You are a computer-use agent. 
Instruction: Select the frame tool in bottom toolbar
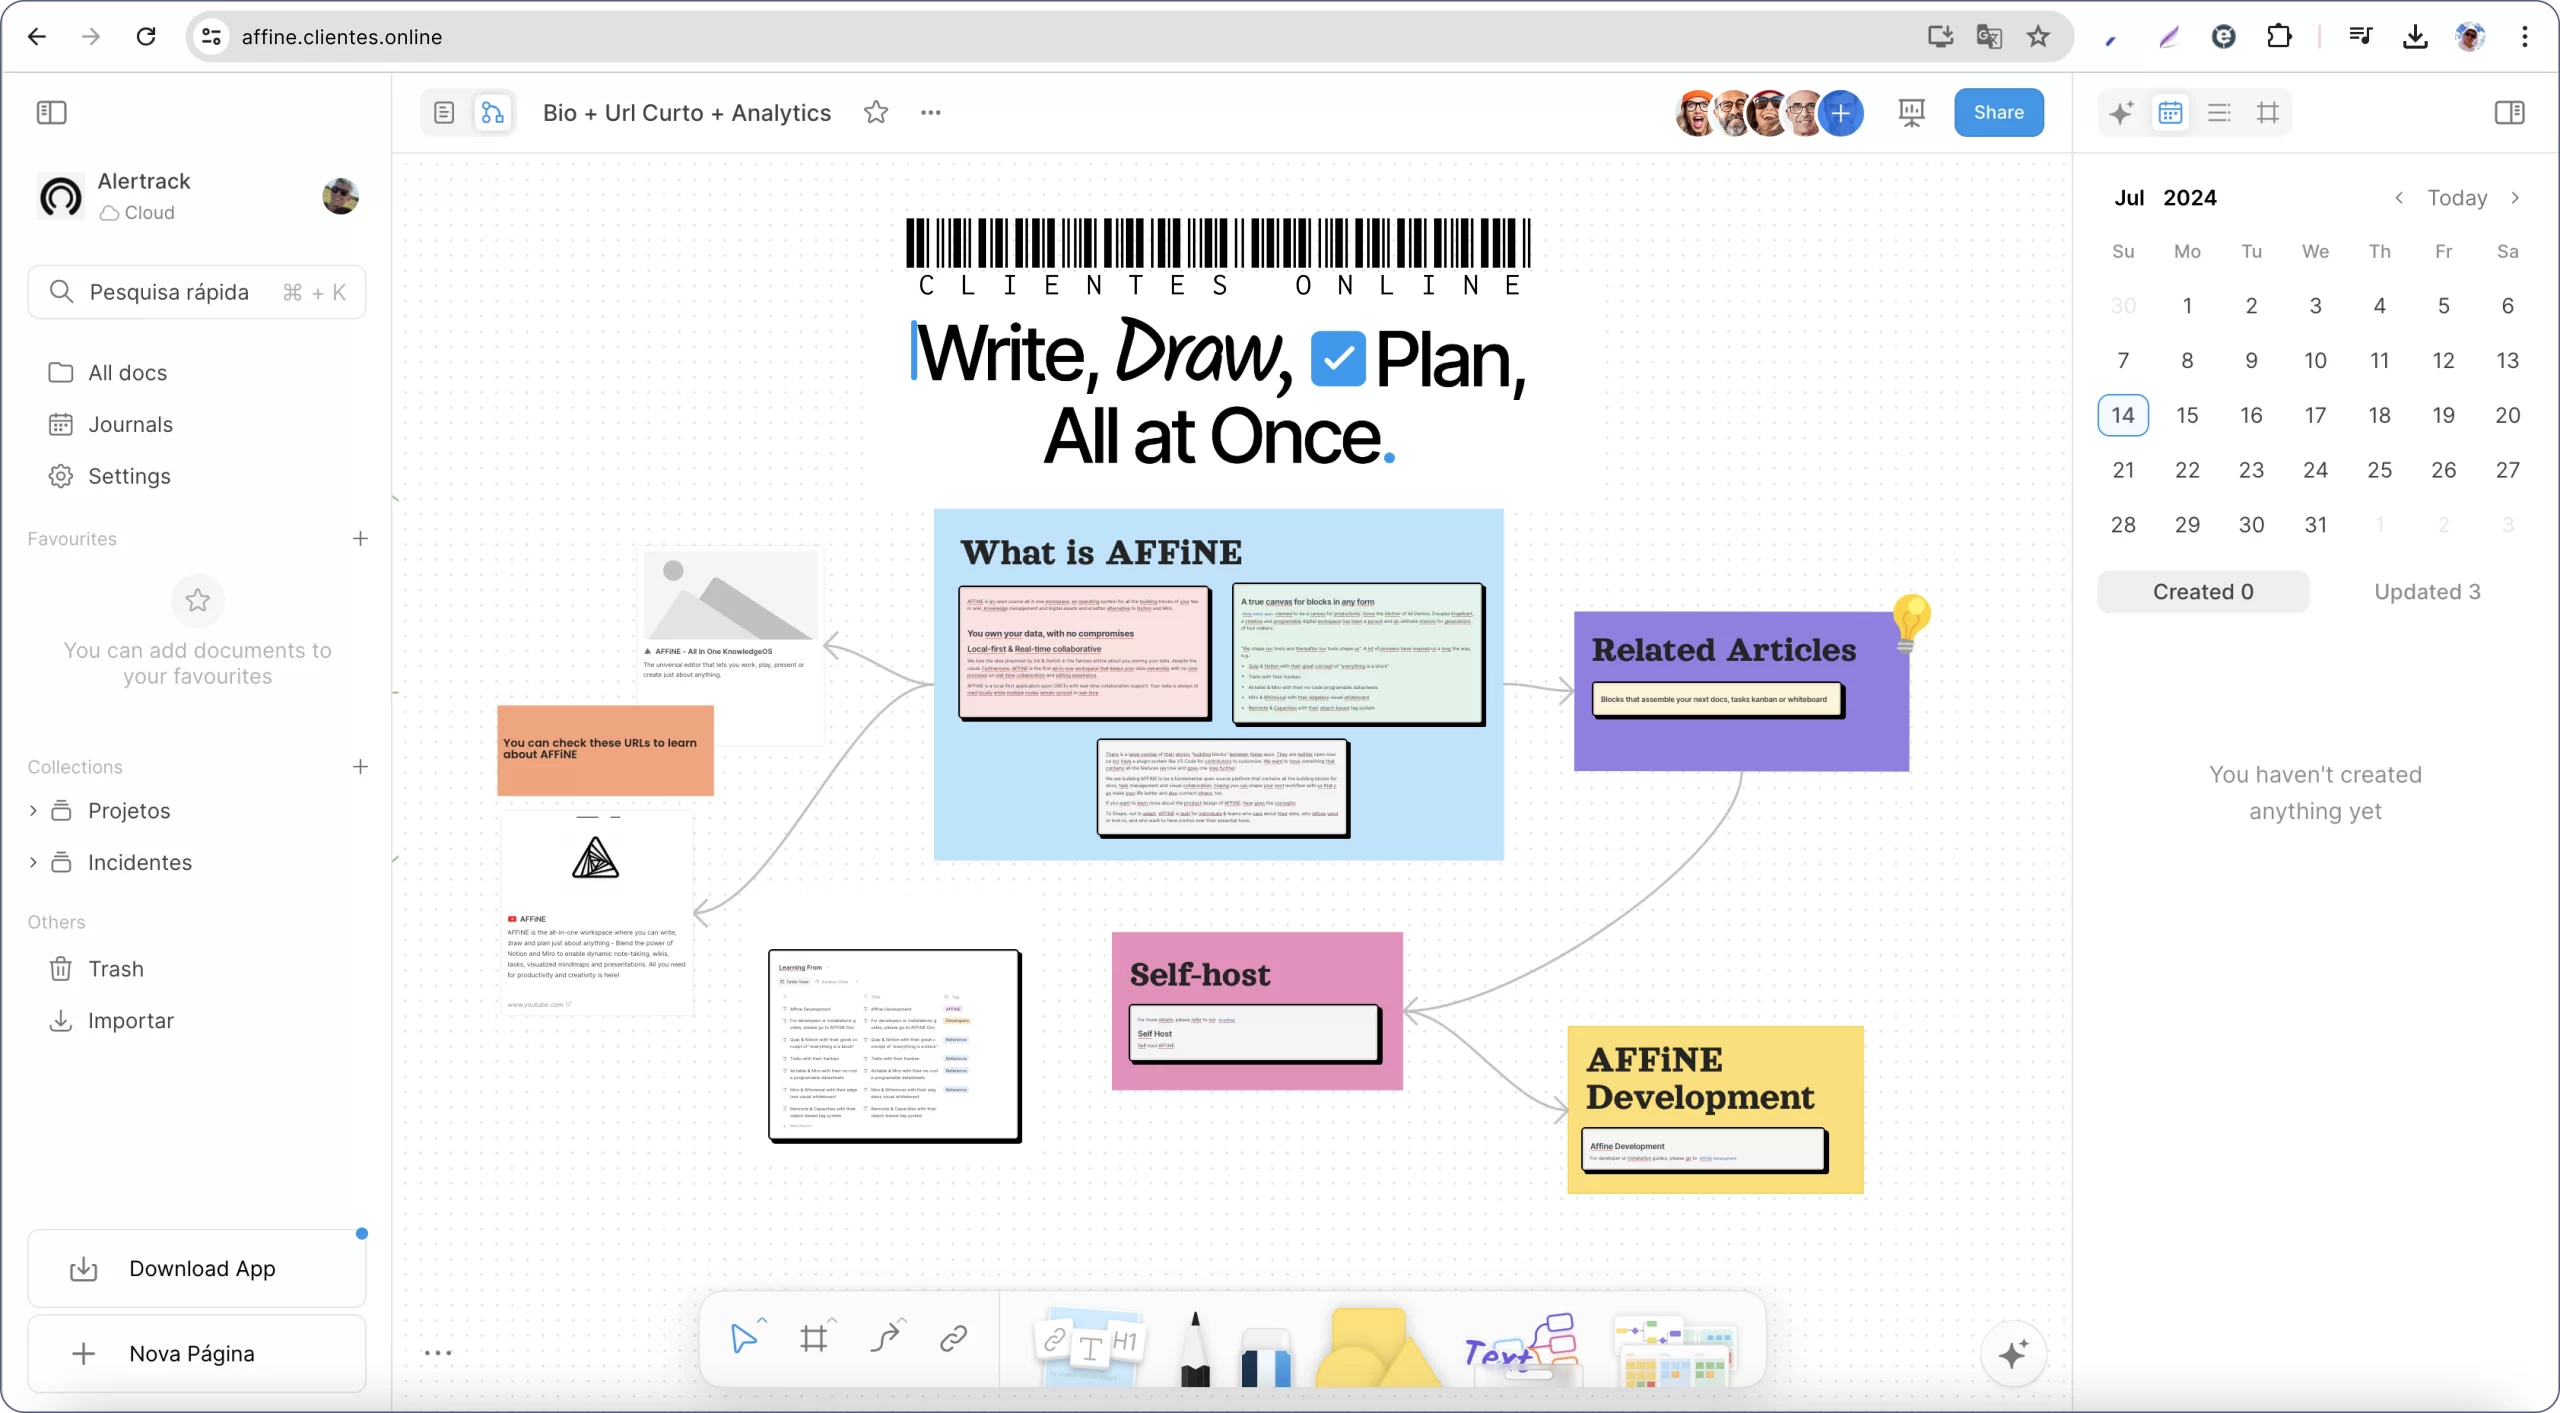[814, 1338]
